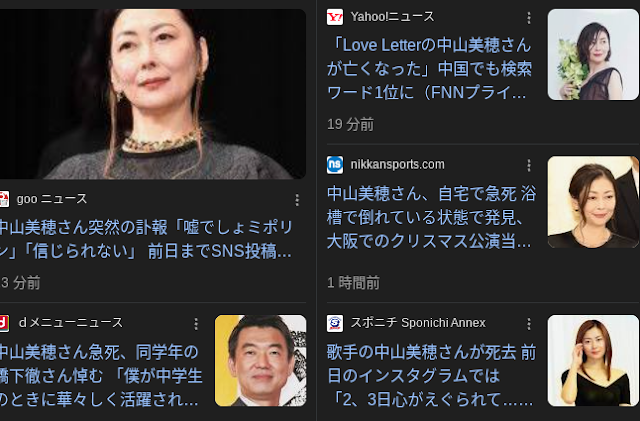The image size is (640, 421).
Task: Open the '中山美穂さん突然の訃報' headline
Action: tap(146, 239)
